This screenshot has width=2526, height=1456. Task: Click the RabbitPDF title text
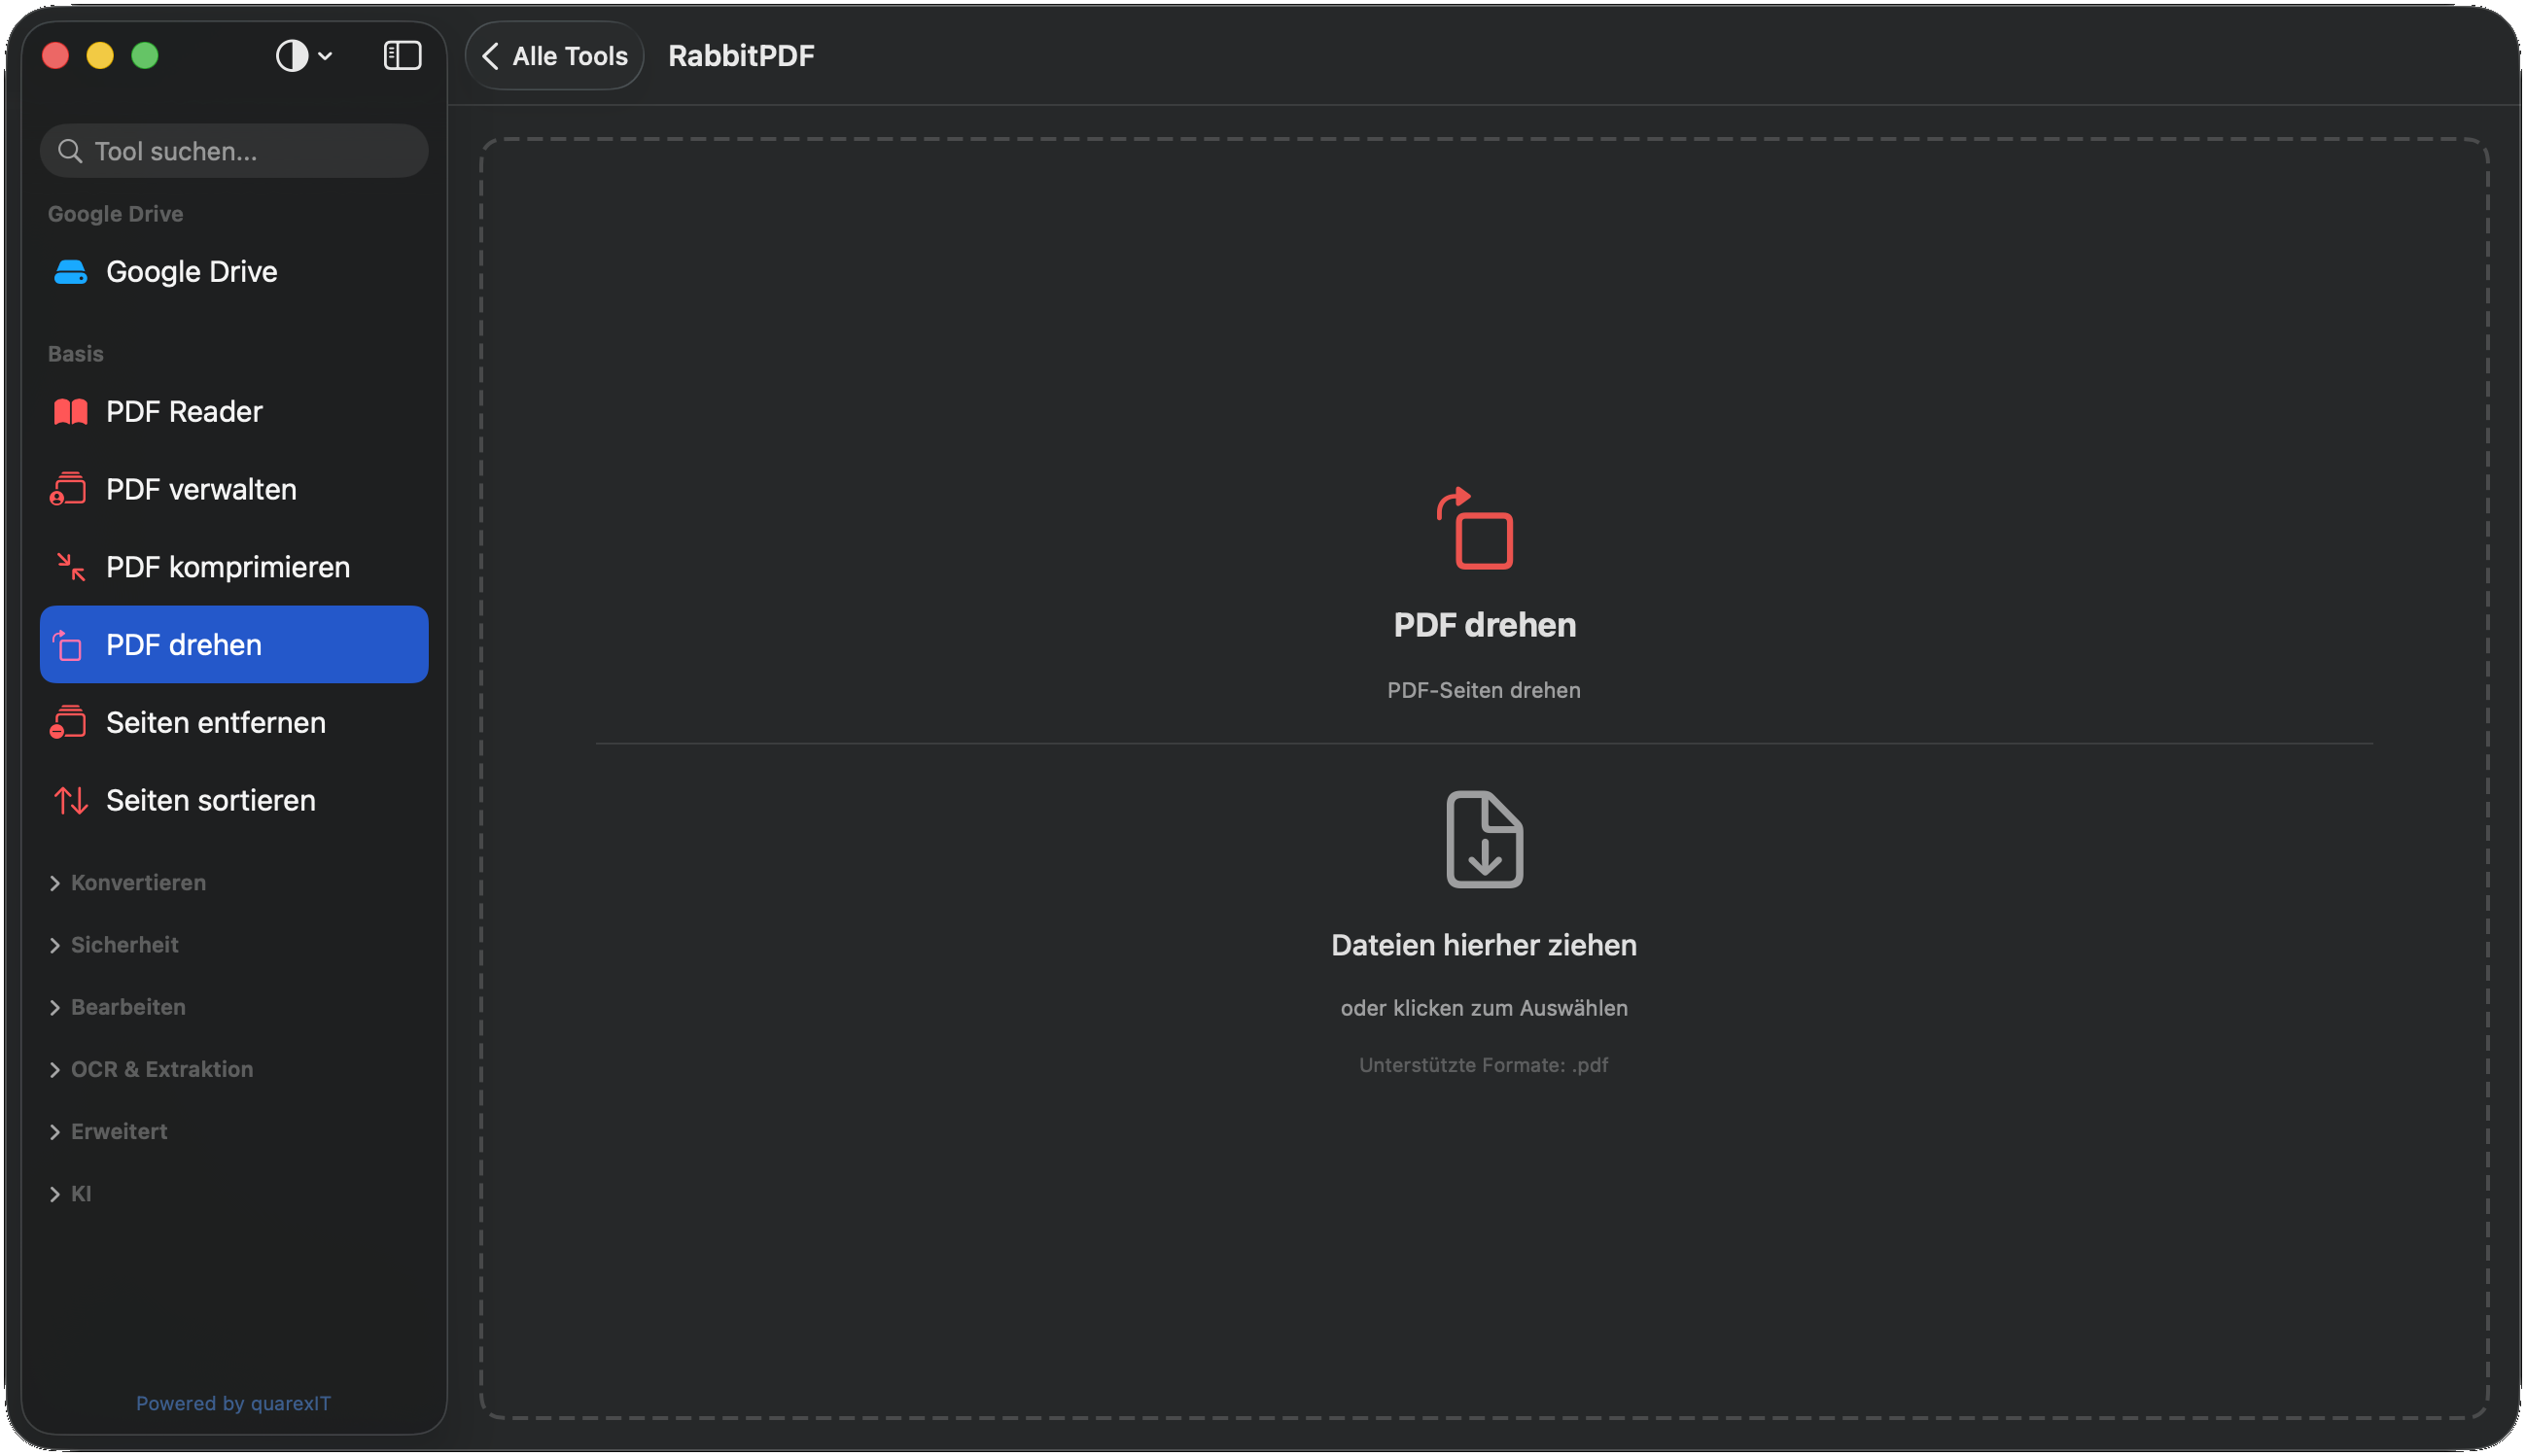click(x=741, y=56)
